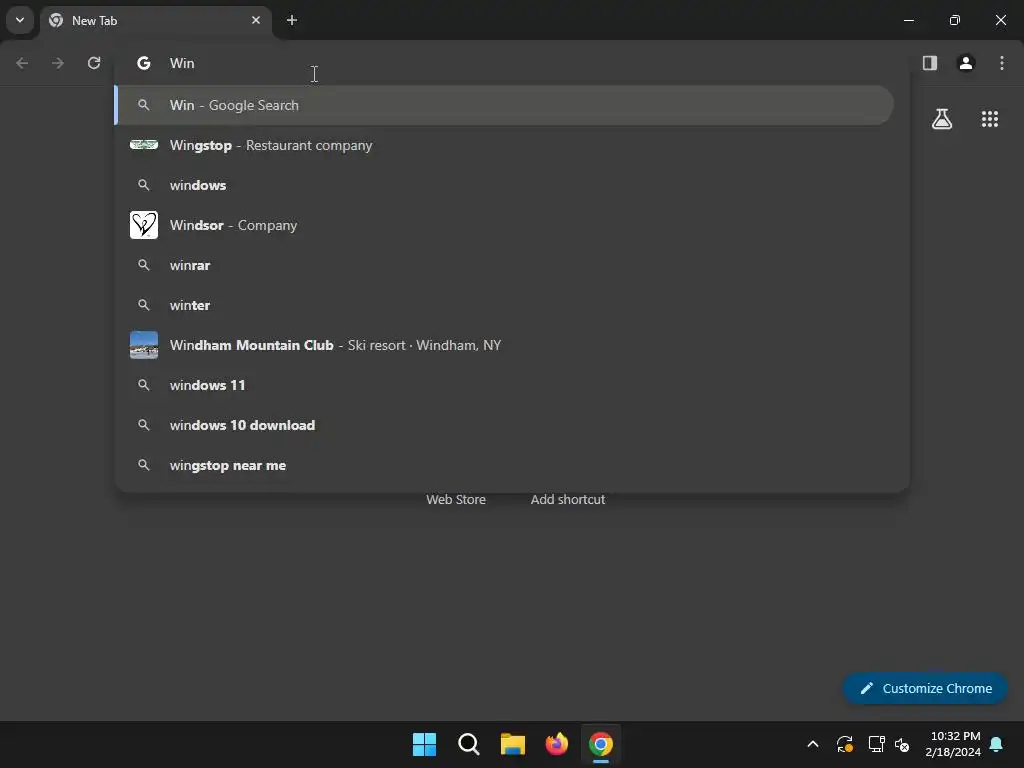Click search icon beside winter

144,305
